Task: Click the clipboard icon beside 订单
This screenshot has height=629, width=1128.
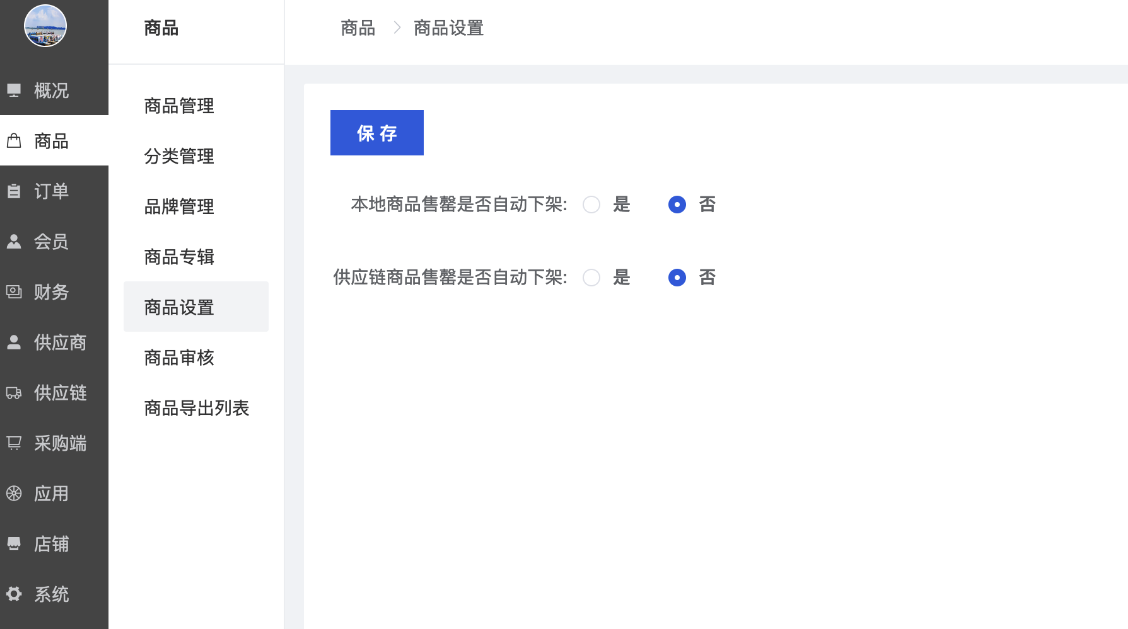Action: (x=14, y=192)
